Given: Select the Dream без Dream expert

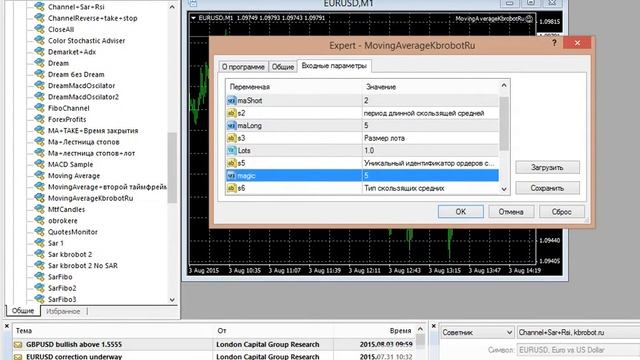Looking at the screenshot, I should pos(76,74).
